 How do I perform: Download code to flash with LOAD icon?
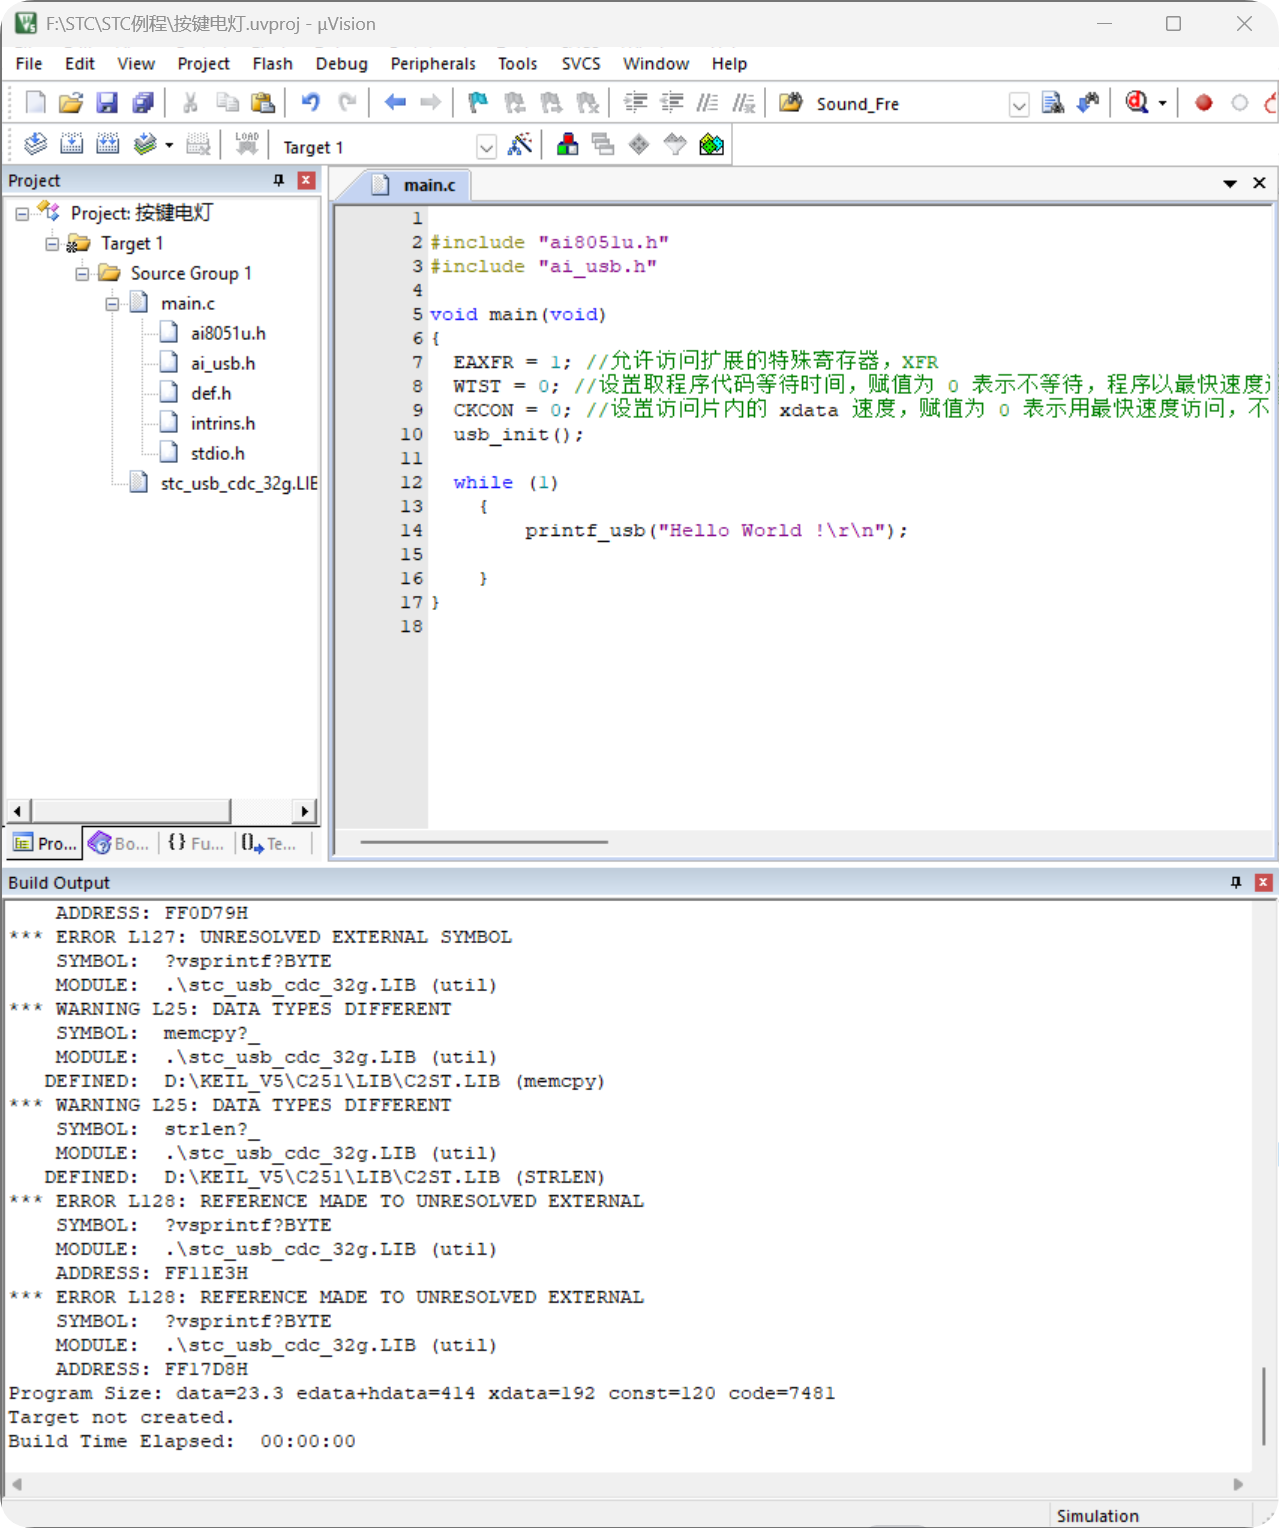(x=246, y=145)
